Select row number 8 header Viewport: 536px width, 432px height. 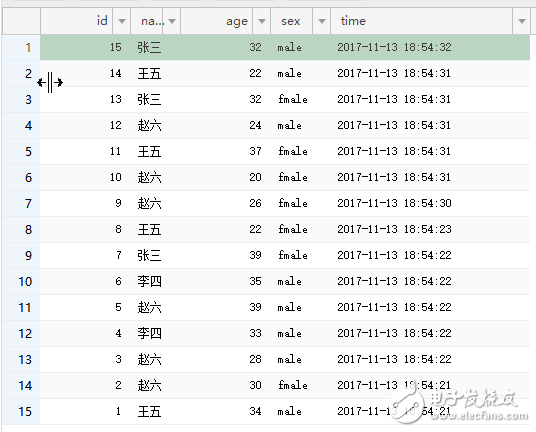[21, 229]
